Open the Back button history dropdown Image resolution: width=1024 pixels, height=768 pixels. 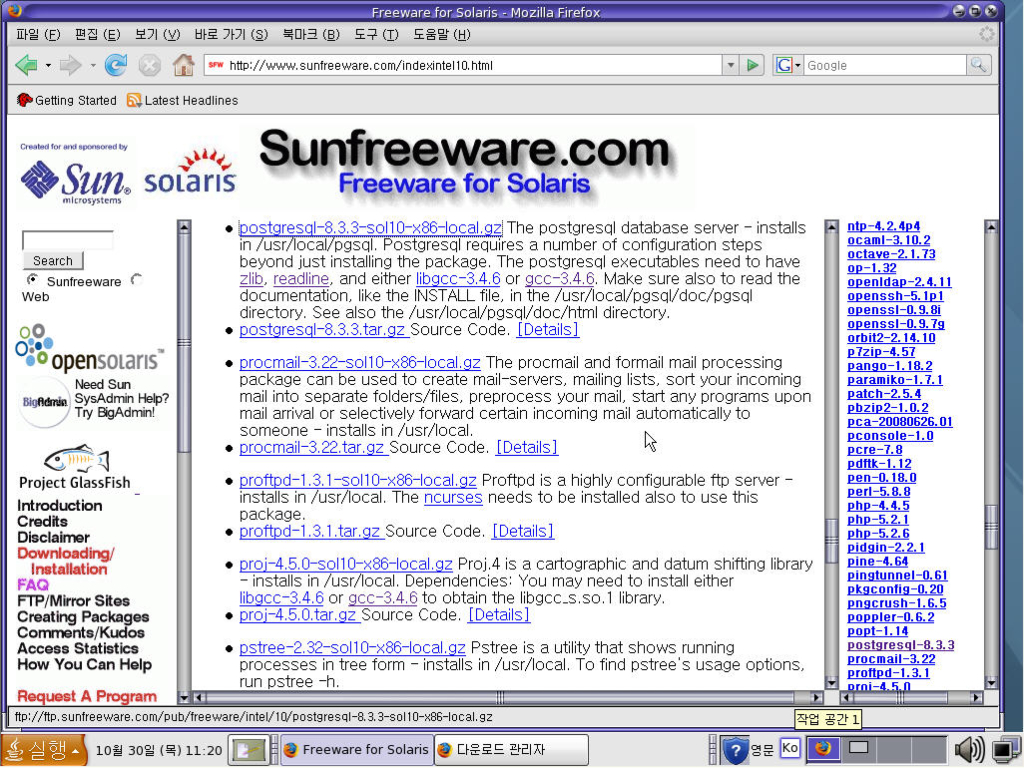click(48, 65)
